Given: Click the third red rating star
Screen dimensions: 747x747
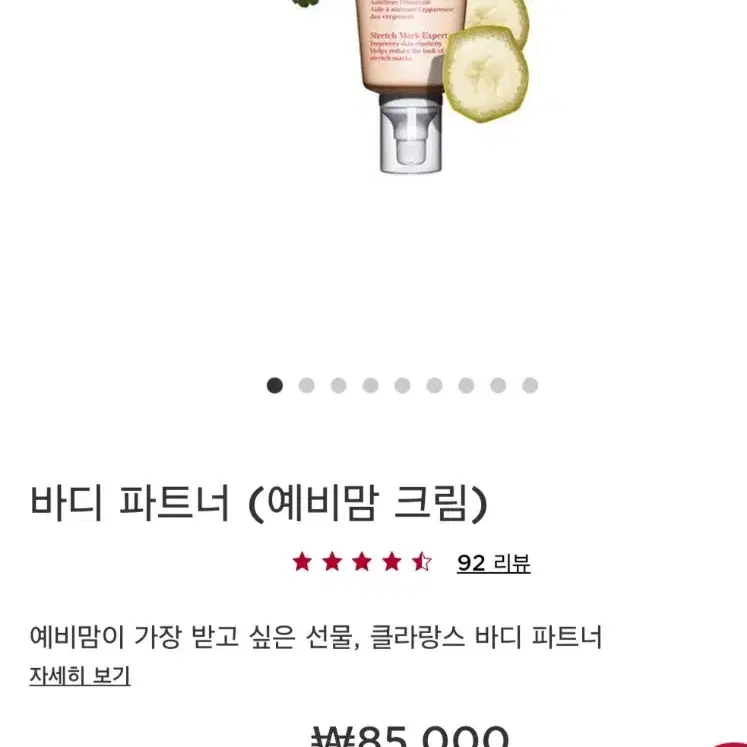Looking at the screenshot, I should pos(362,562).
